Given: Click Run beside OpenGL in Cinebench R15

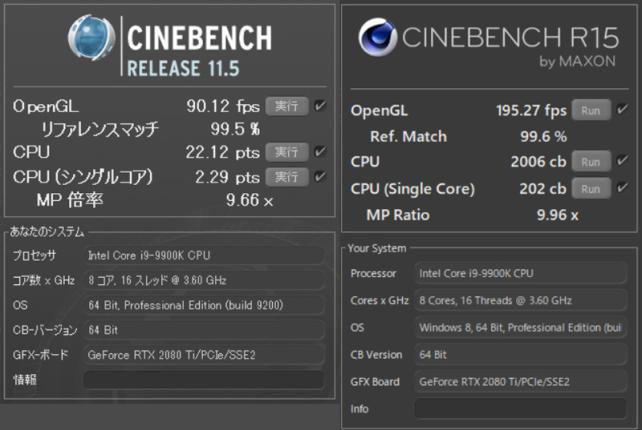Looking at the screenshot, I should pyautogui.click(x=591, y=111).
